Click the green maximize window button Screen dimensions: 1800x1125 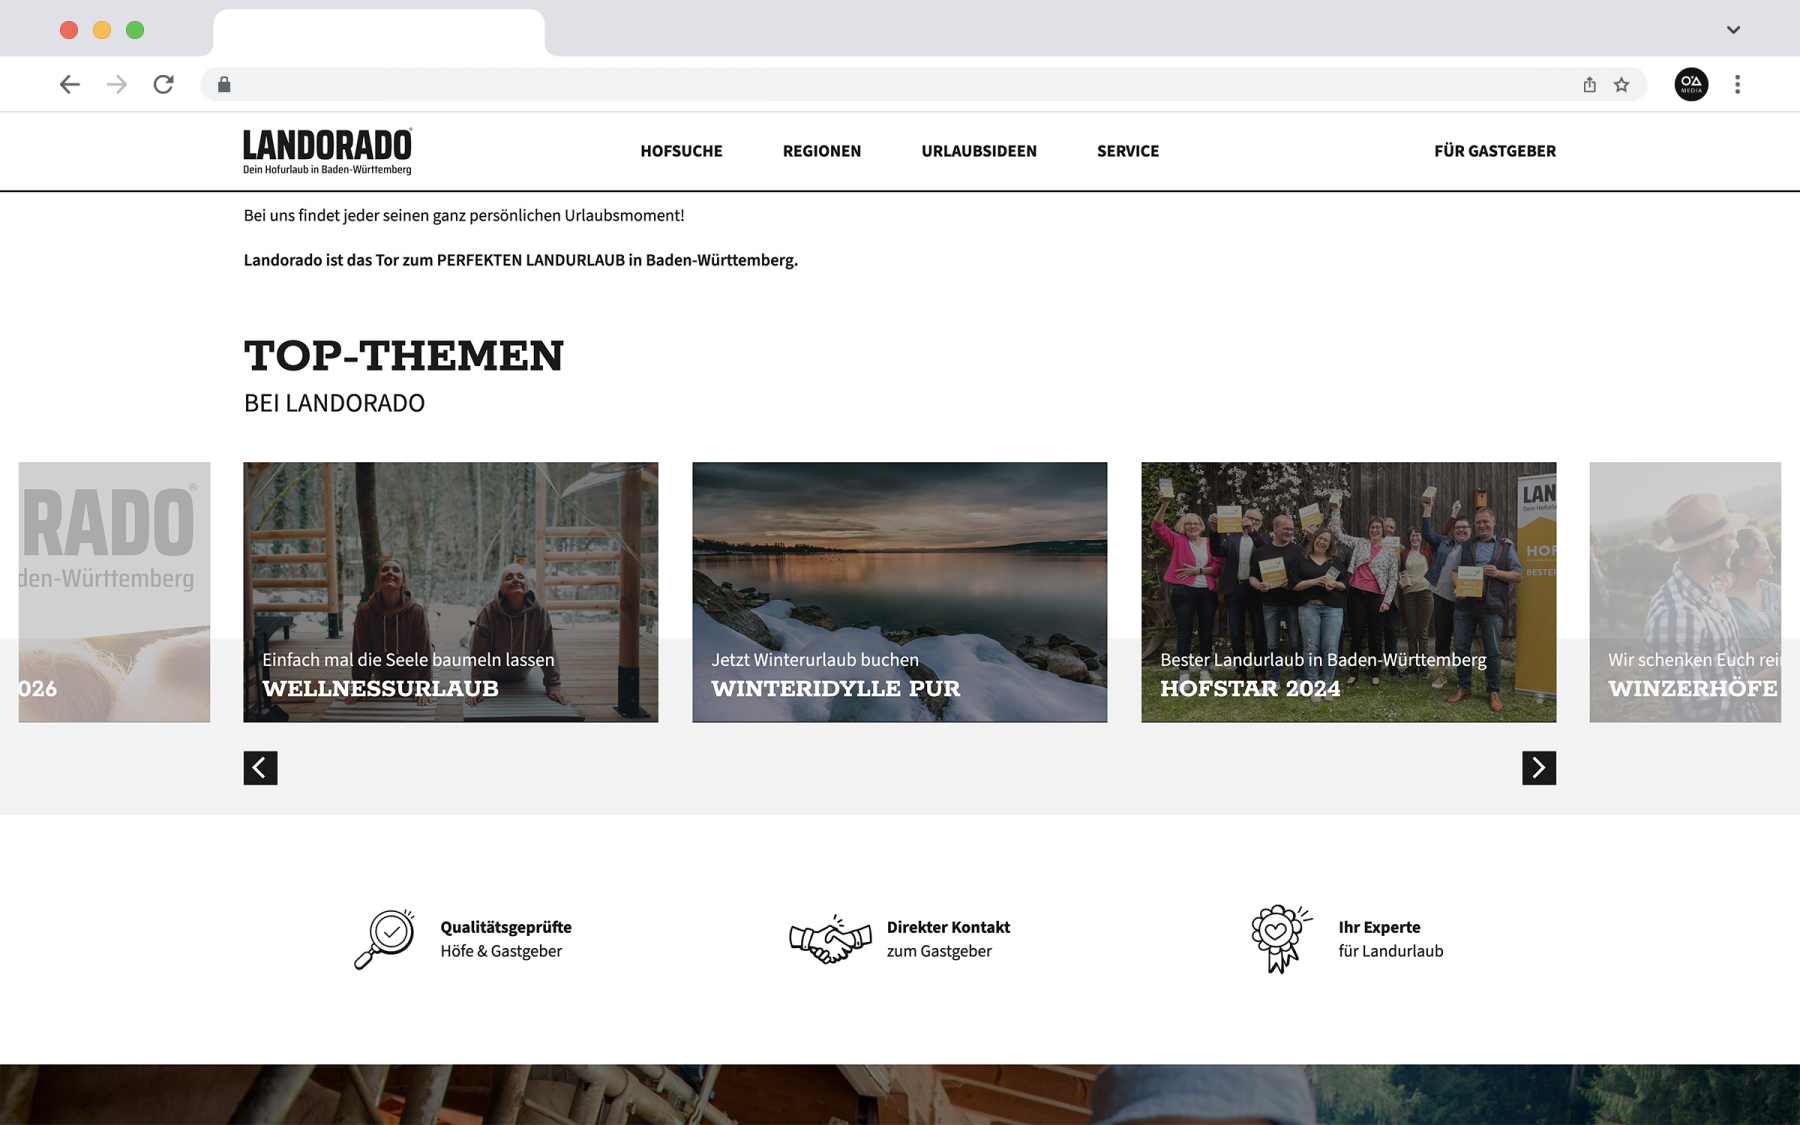click(x=135, y=30)
